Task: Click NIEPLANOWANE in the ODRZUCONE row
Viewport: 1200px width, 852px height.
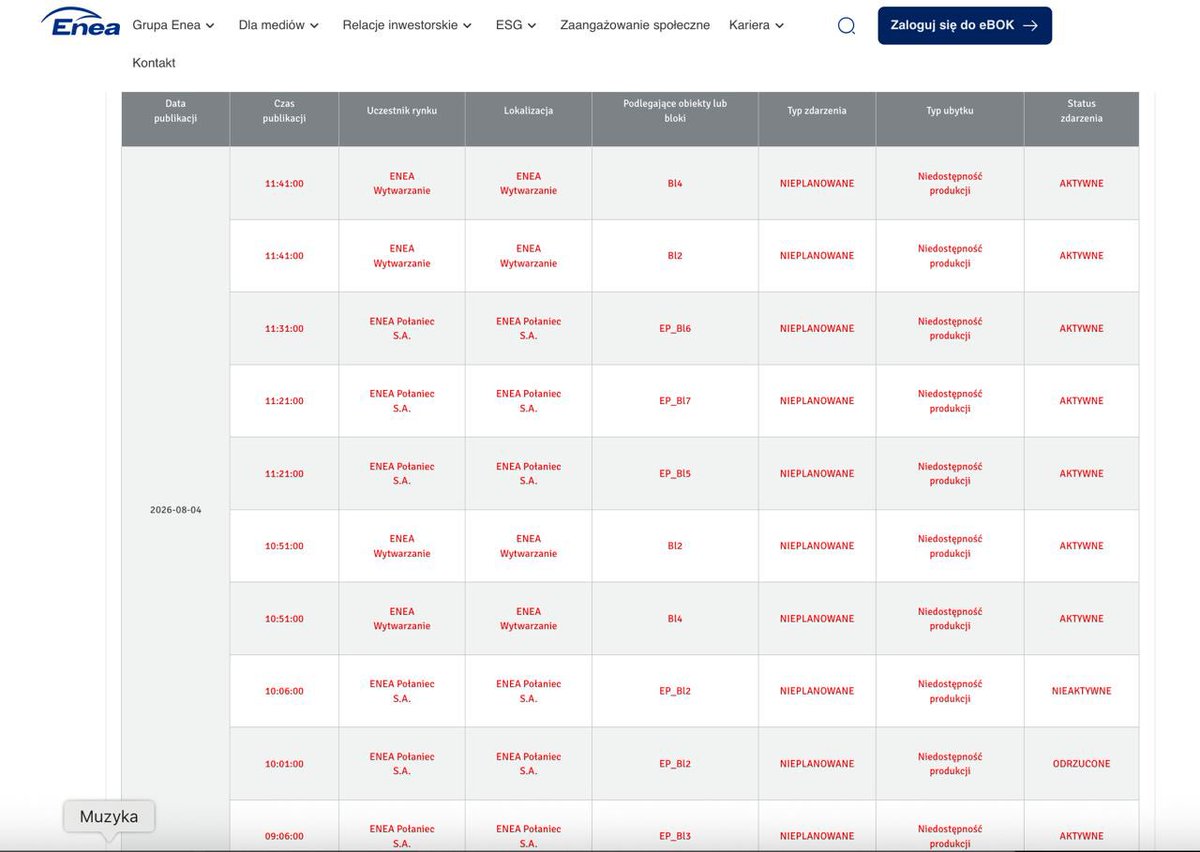Action: [x=817, y=764]
